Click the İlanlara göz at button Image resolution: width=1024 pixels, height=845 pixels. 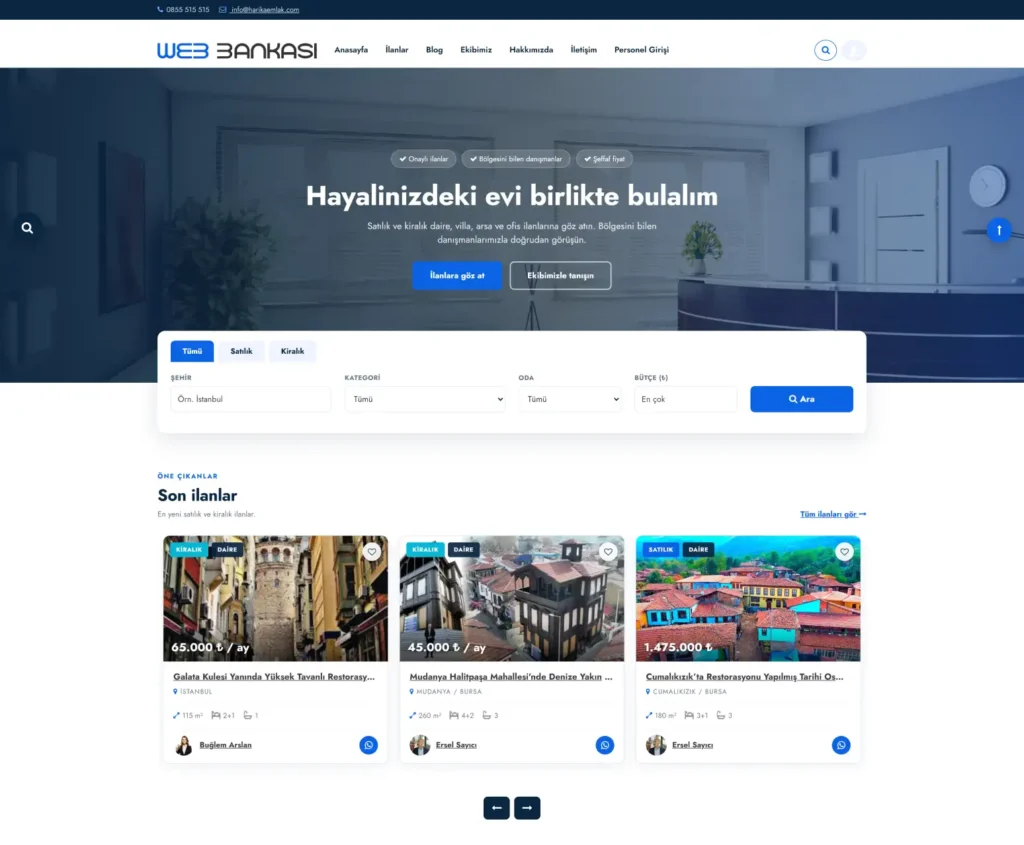[457, 276]
